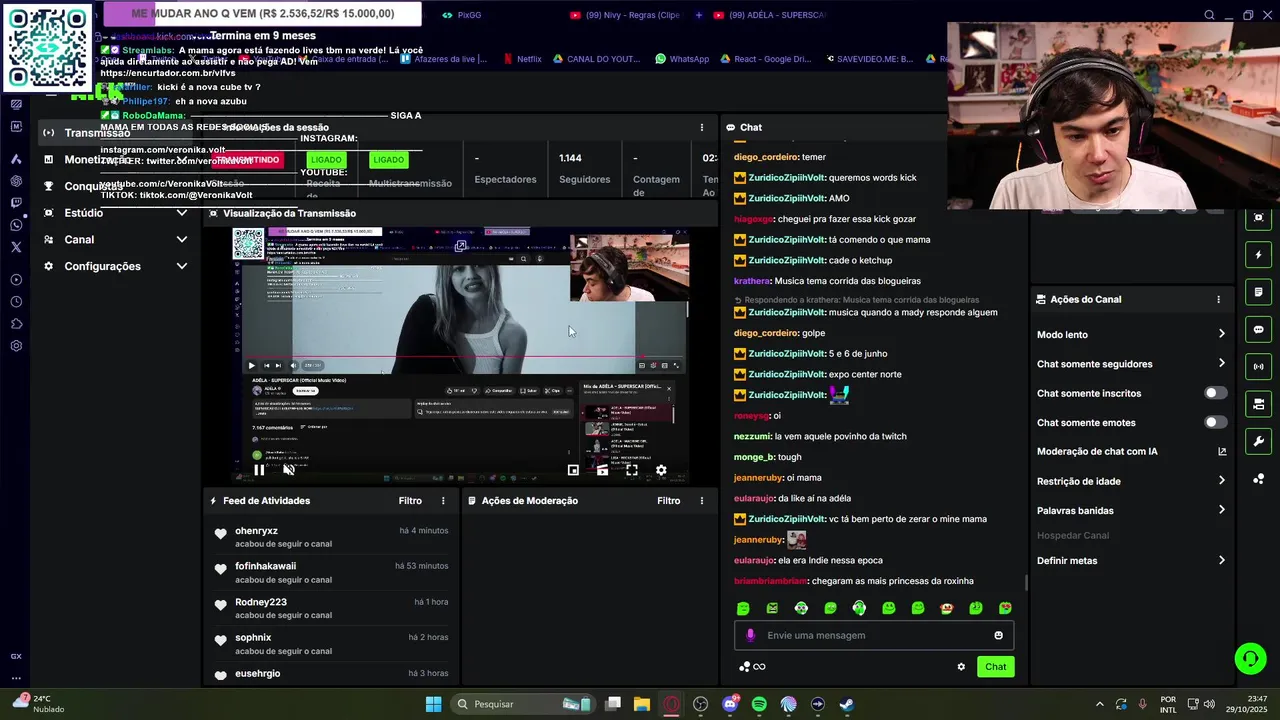Open Restrição de idade options arrow

[x=1221, y=481]
